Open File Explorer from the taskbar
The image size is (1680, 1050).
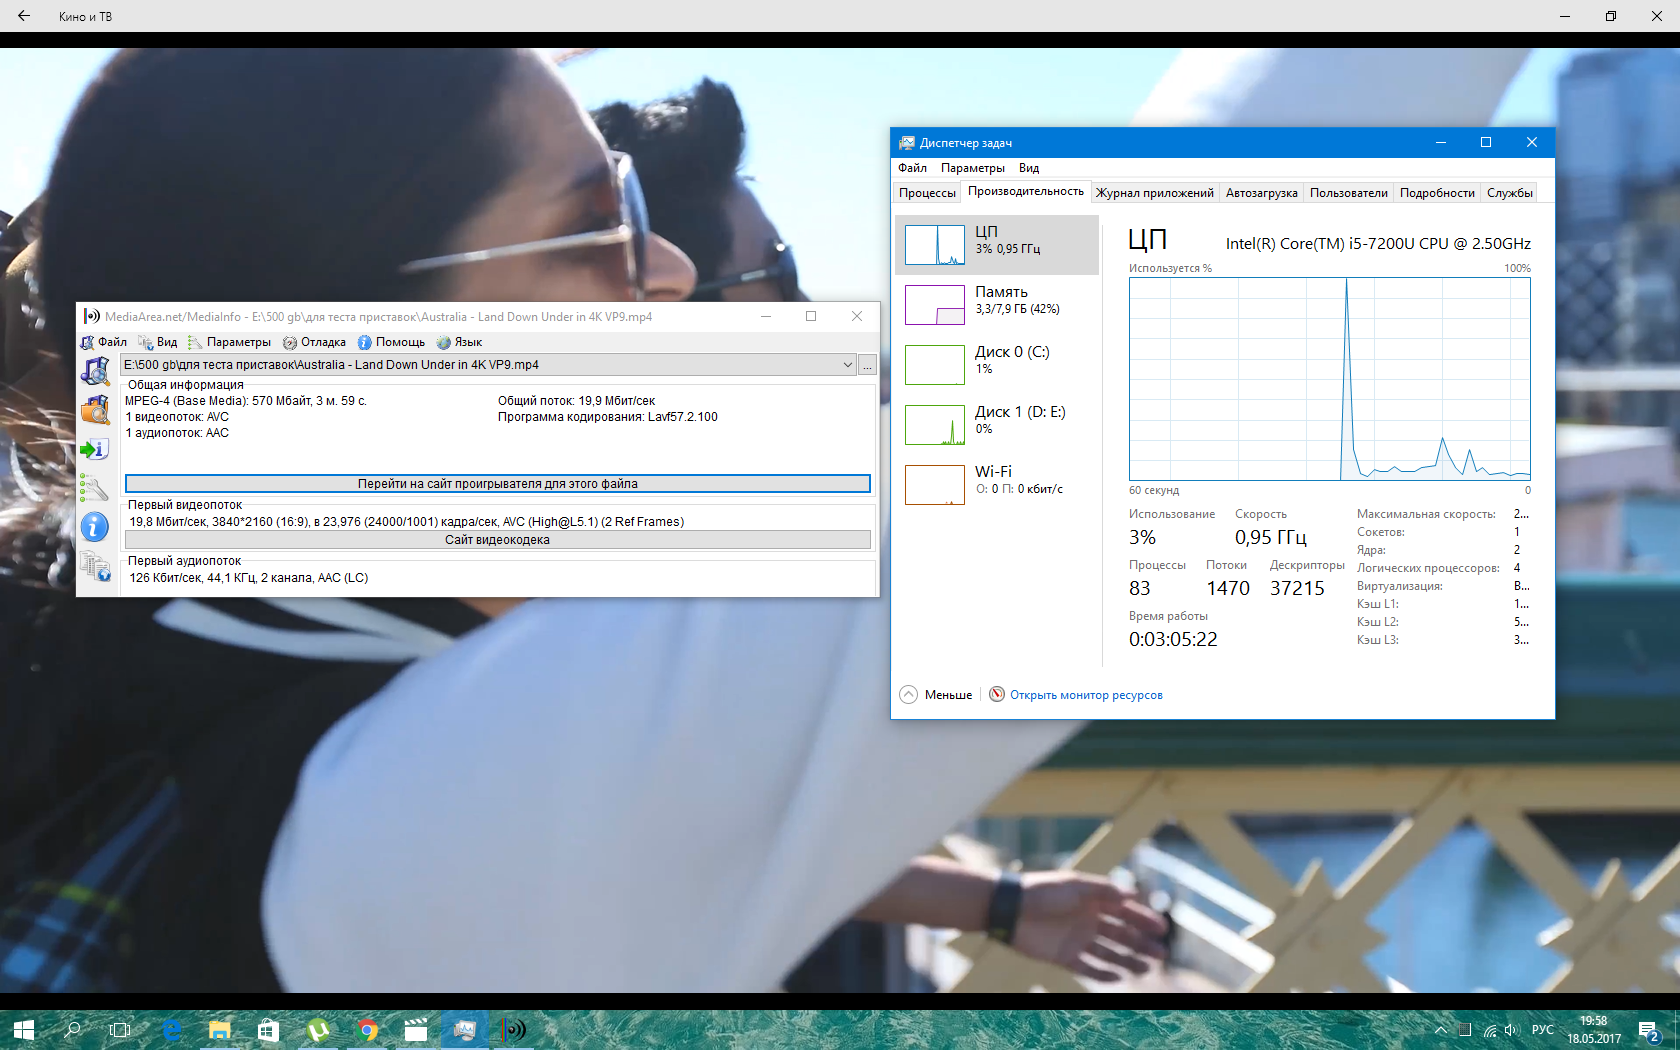click(220, 1030)
